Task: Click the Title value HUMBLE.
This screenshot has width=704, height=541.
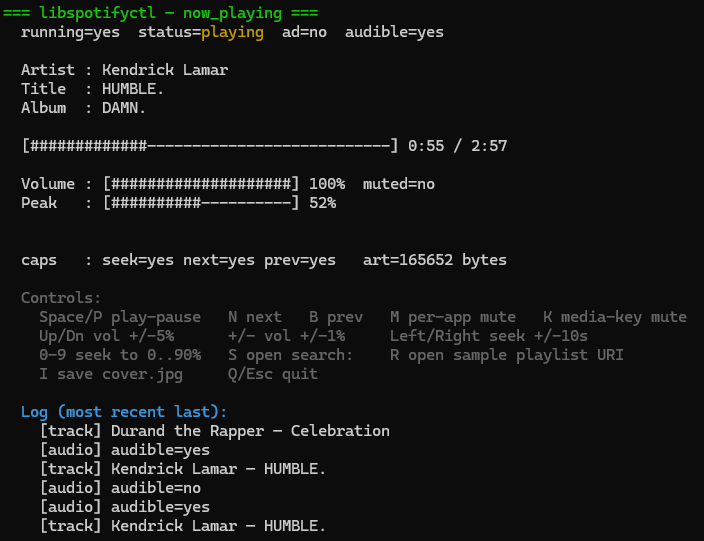Action: 133,89
